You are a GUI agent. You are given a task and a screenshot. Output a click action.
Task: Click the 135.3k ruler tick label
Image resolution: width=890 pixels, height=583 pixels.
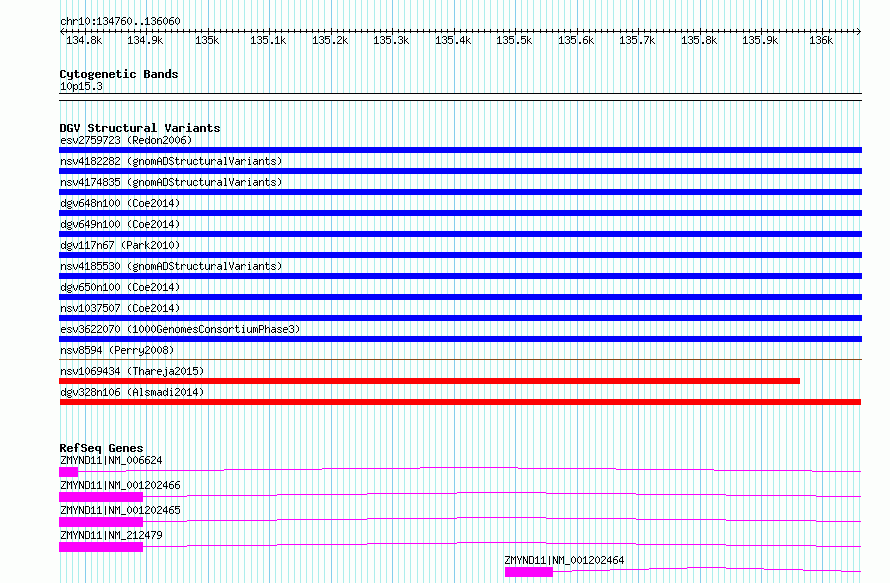391,40
